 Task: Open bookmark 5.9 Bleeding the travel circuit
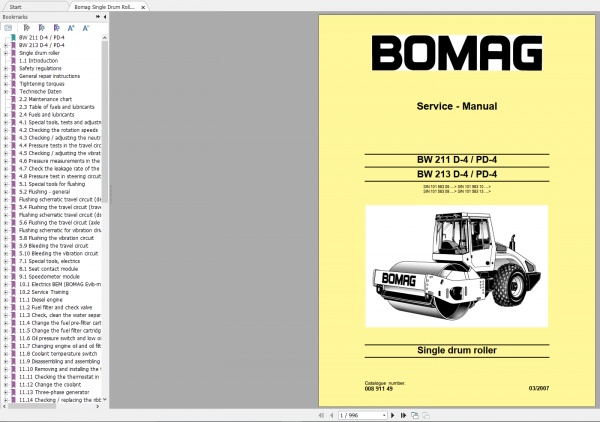(54, 246)
